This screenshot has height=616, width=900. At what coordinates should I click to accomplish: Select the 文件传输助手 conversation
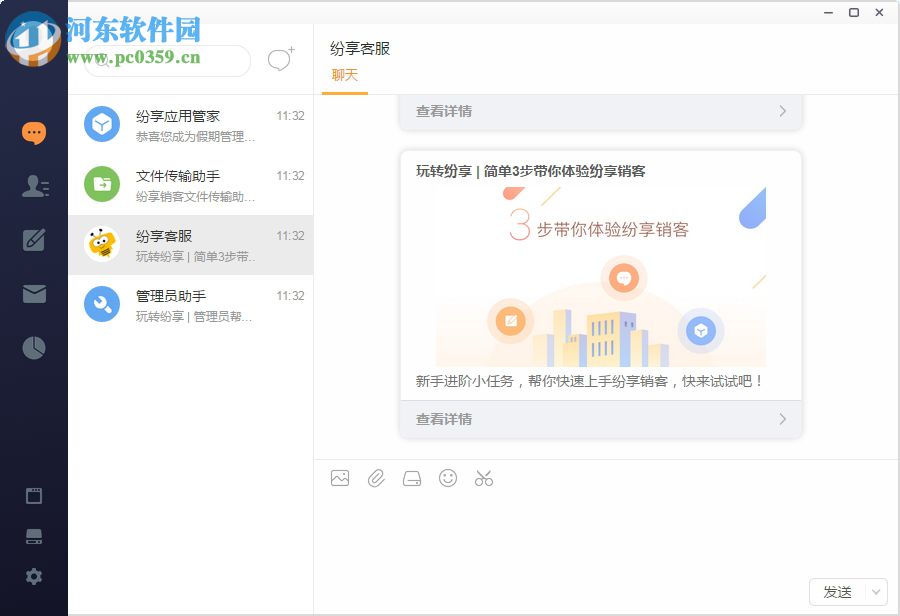(190, 185)
